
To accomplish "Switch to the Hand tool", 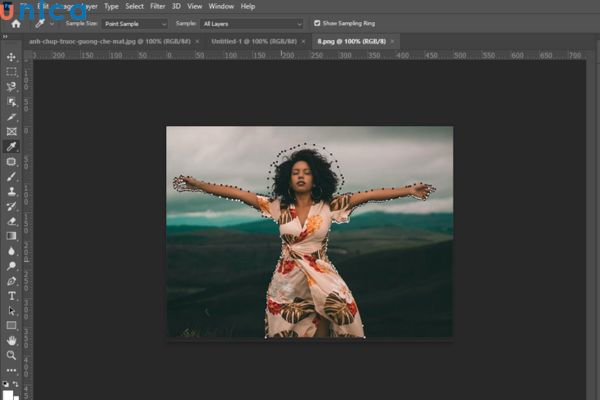I will 12,340.
